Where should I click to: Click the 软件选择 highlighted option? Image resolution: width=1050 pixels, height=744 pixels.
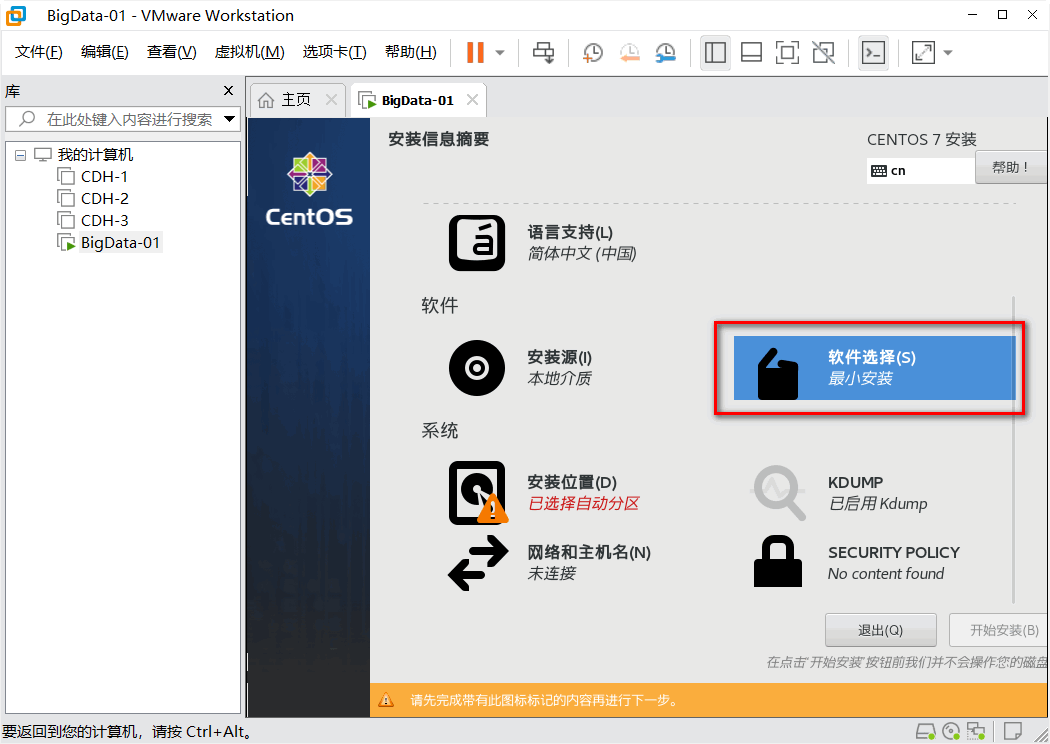click(x=870, y=368)
